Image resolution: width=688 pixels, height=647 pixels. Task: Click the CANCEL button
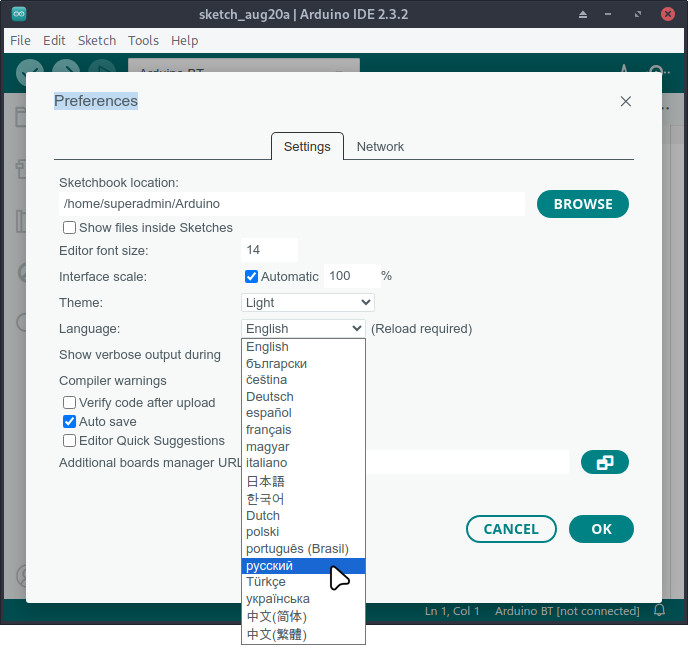click(511, 529)
